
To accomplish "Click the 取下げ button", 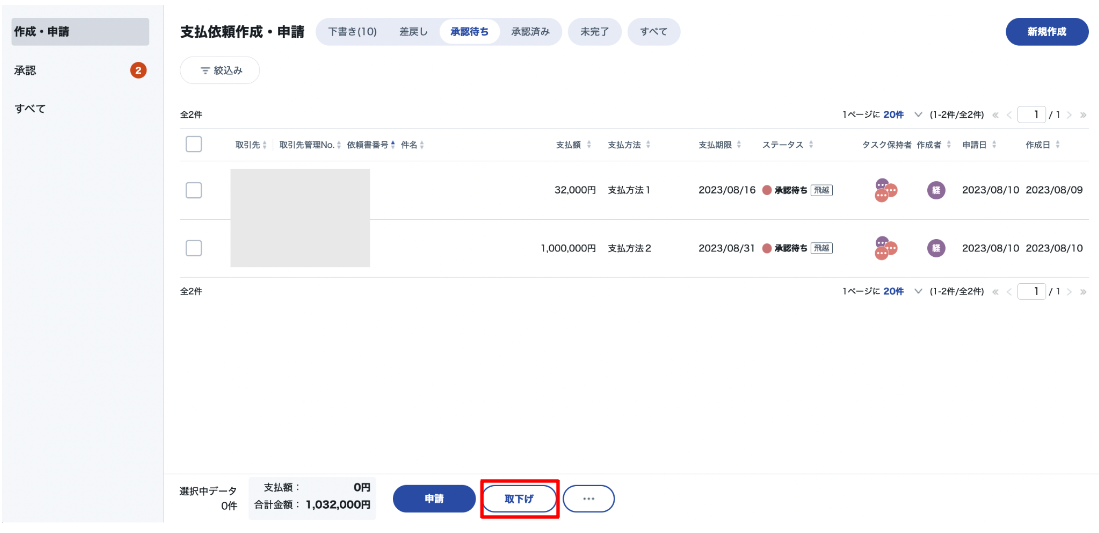I will point(519,499).
